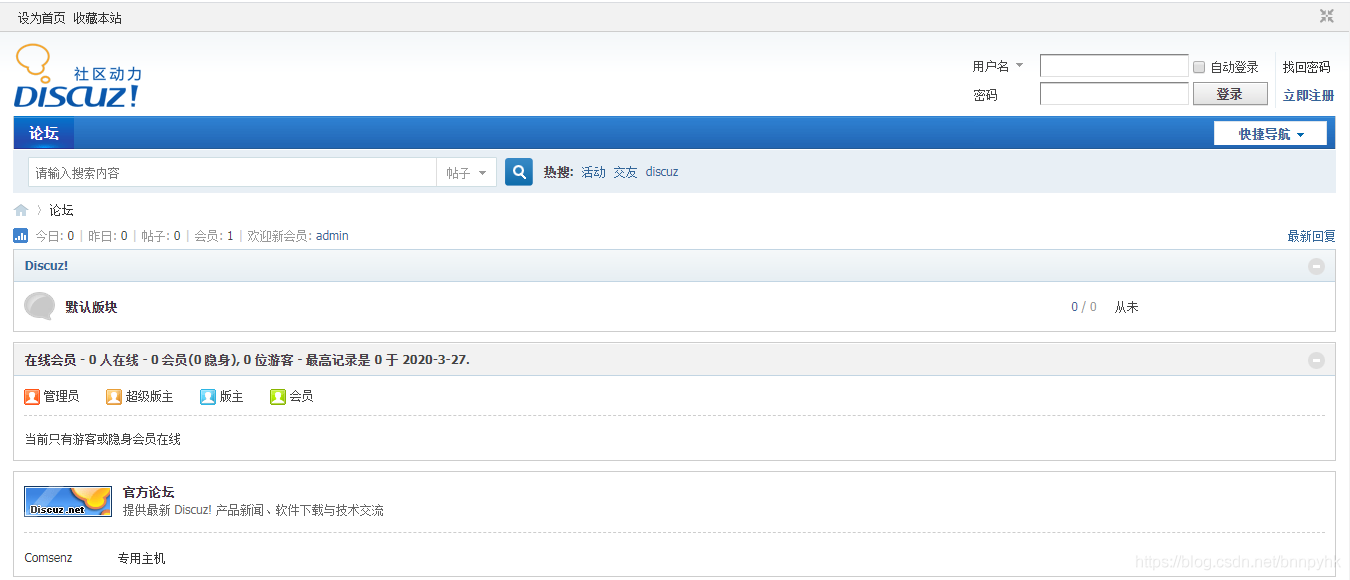Screen dimensions: 1350x580
Task: Open the 最新回复 link
Action: tap(1311, 236)
